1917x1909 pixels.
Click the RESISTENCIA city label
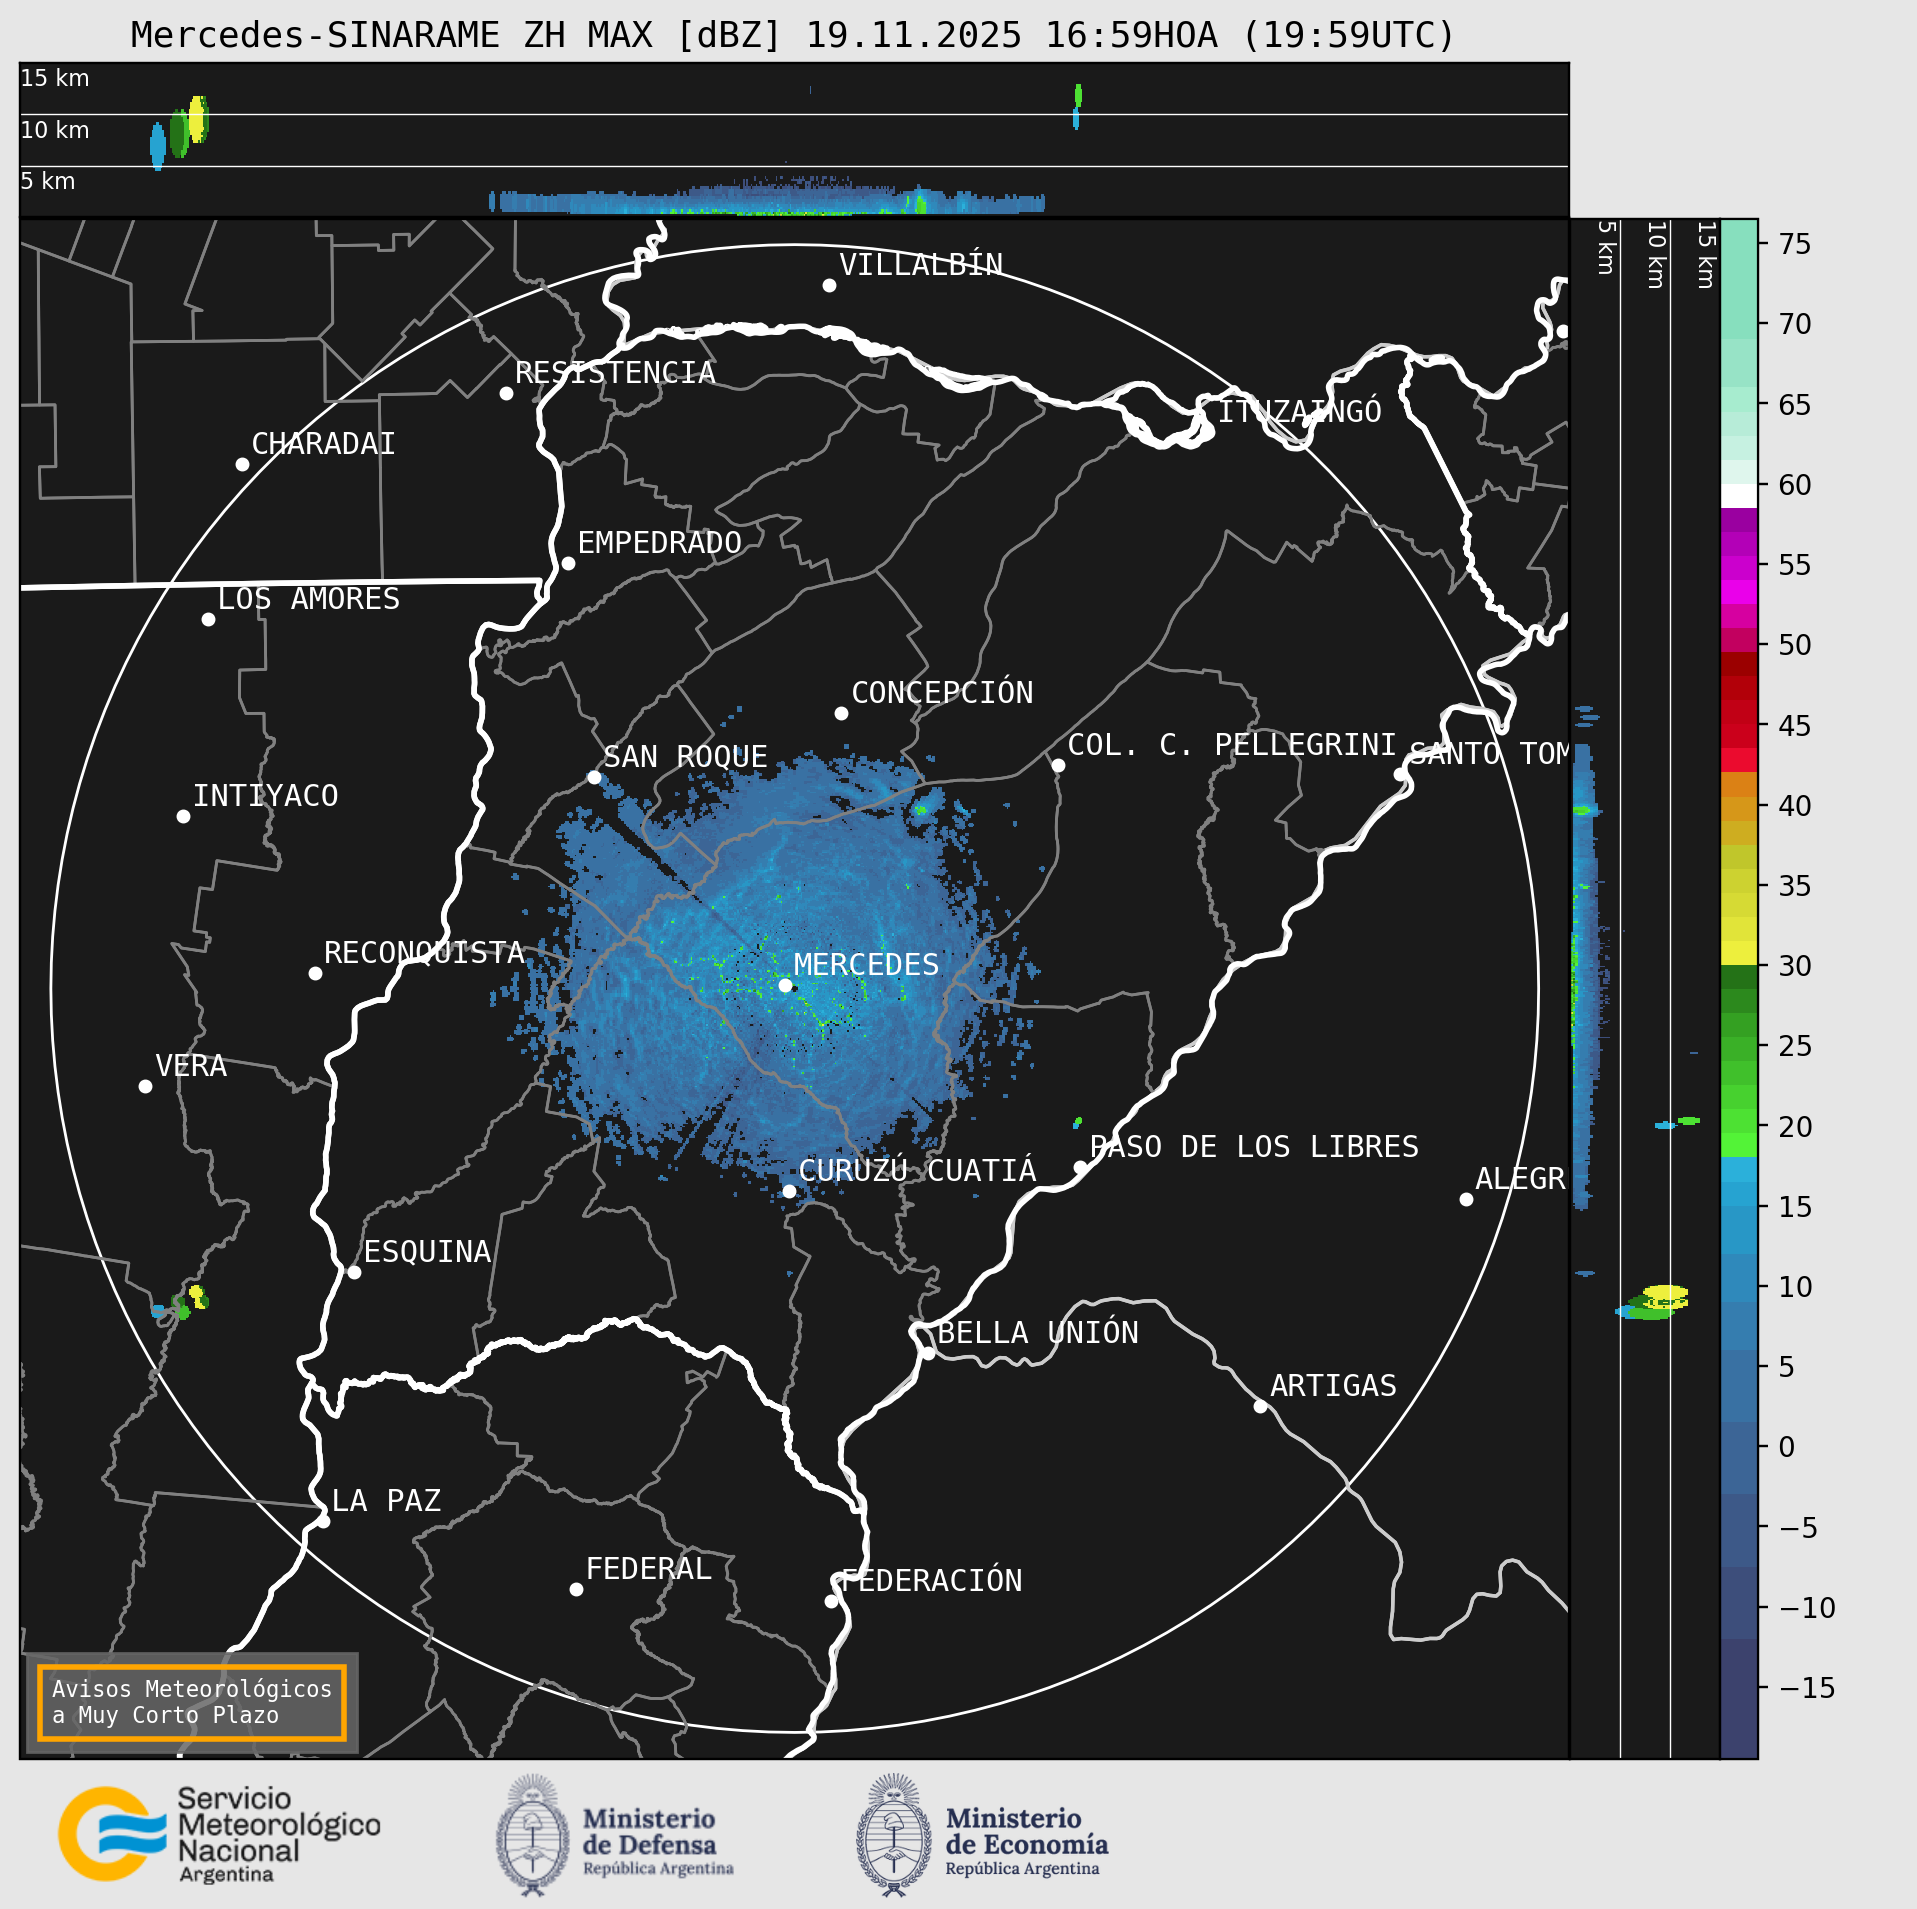(x=615, y=372)
